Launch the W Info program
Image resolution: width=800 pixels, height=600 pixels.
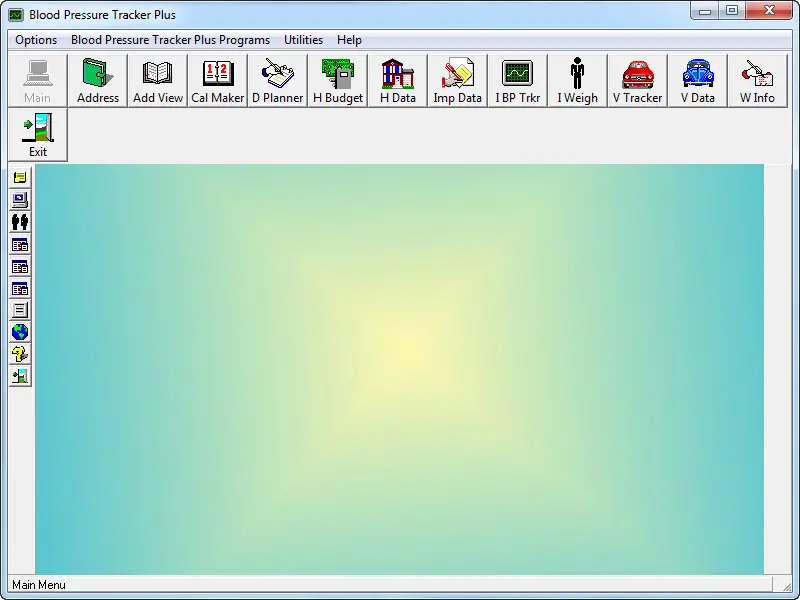pyautogui.click(x=758, y=81)
